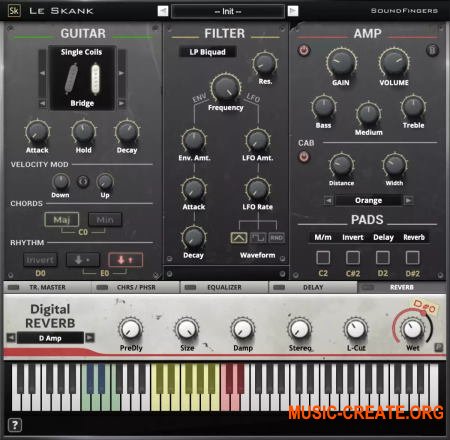Open the Orange cabinet selector

coord(368,200)
